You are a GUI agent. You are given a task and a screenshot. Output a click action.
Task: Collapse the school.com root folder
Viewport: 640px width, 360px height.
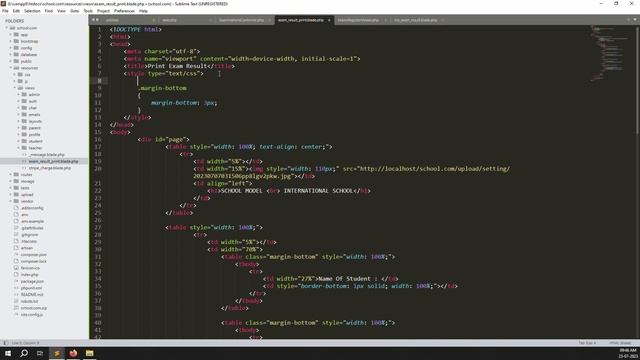(7, 28)
